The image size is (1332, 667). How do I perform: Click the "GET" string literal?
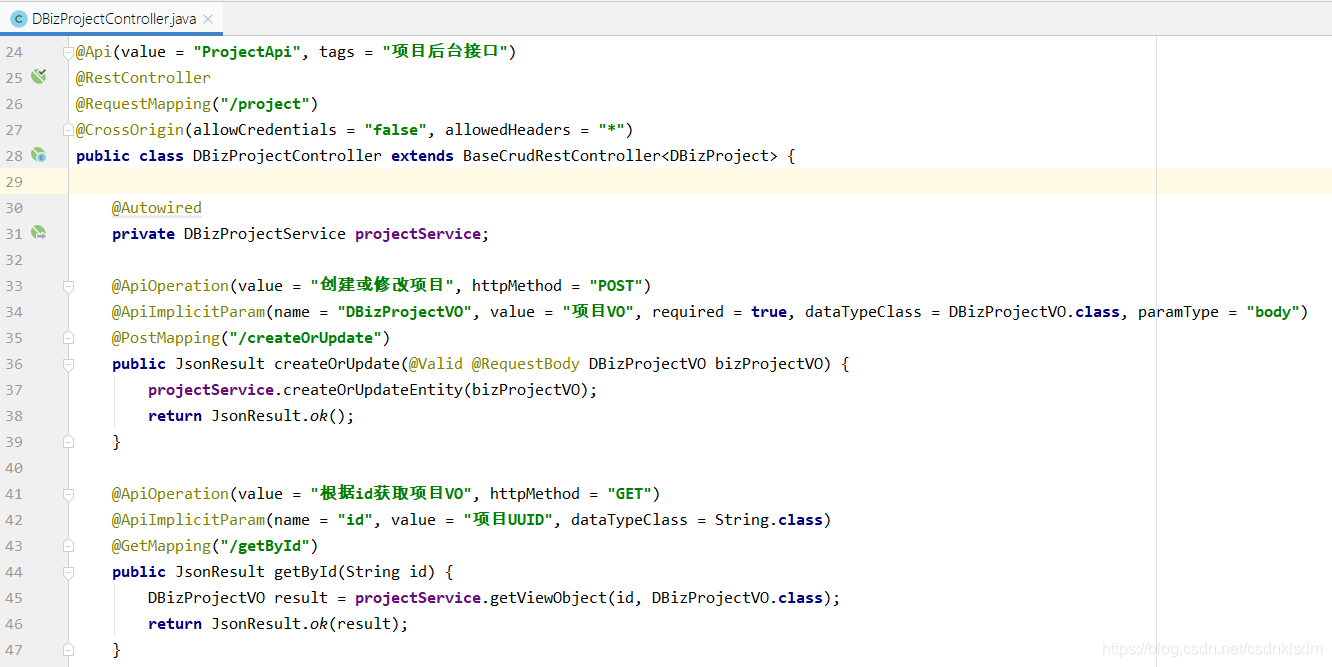(x=629, y=493)
